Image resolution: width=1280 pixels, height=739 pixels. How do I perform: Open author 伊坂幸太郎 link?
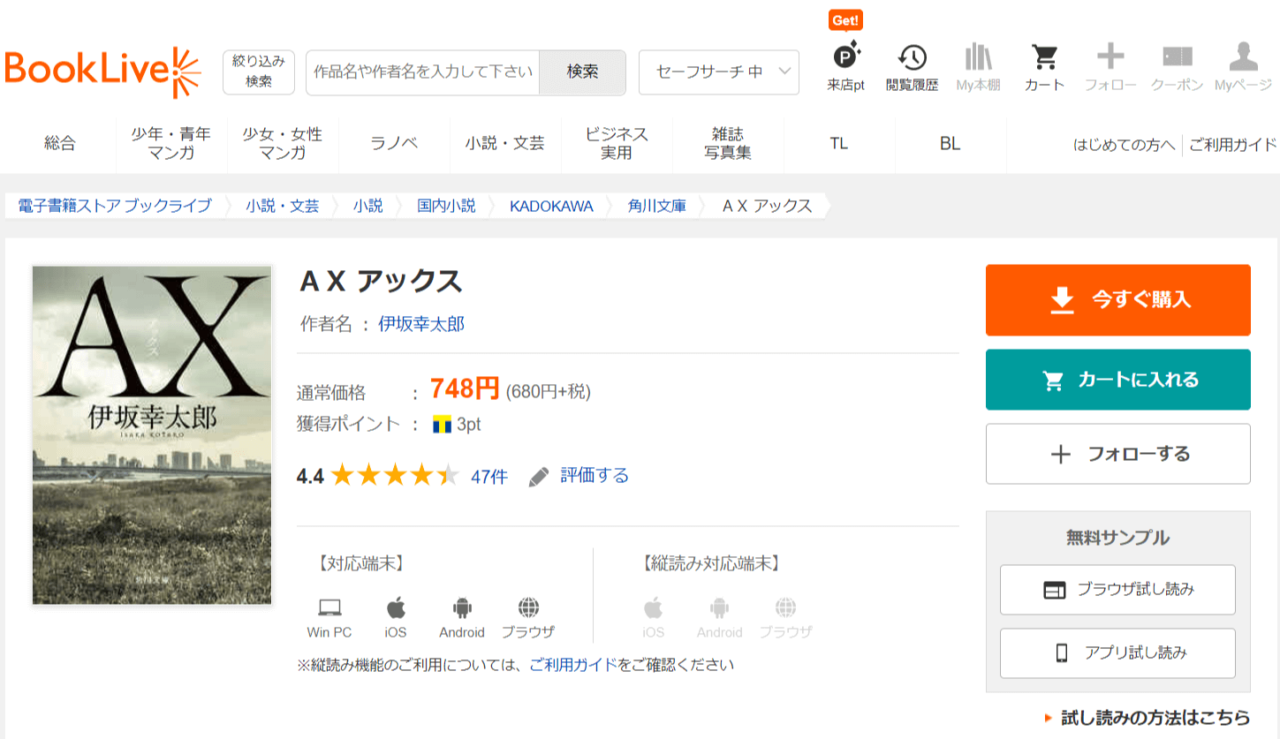point(421,324)
